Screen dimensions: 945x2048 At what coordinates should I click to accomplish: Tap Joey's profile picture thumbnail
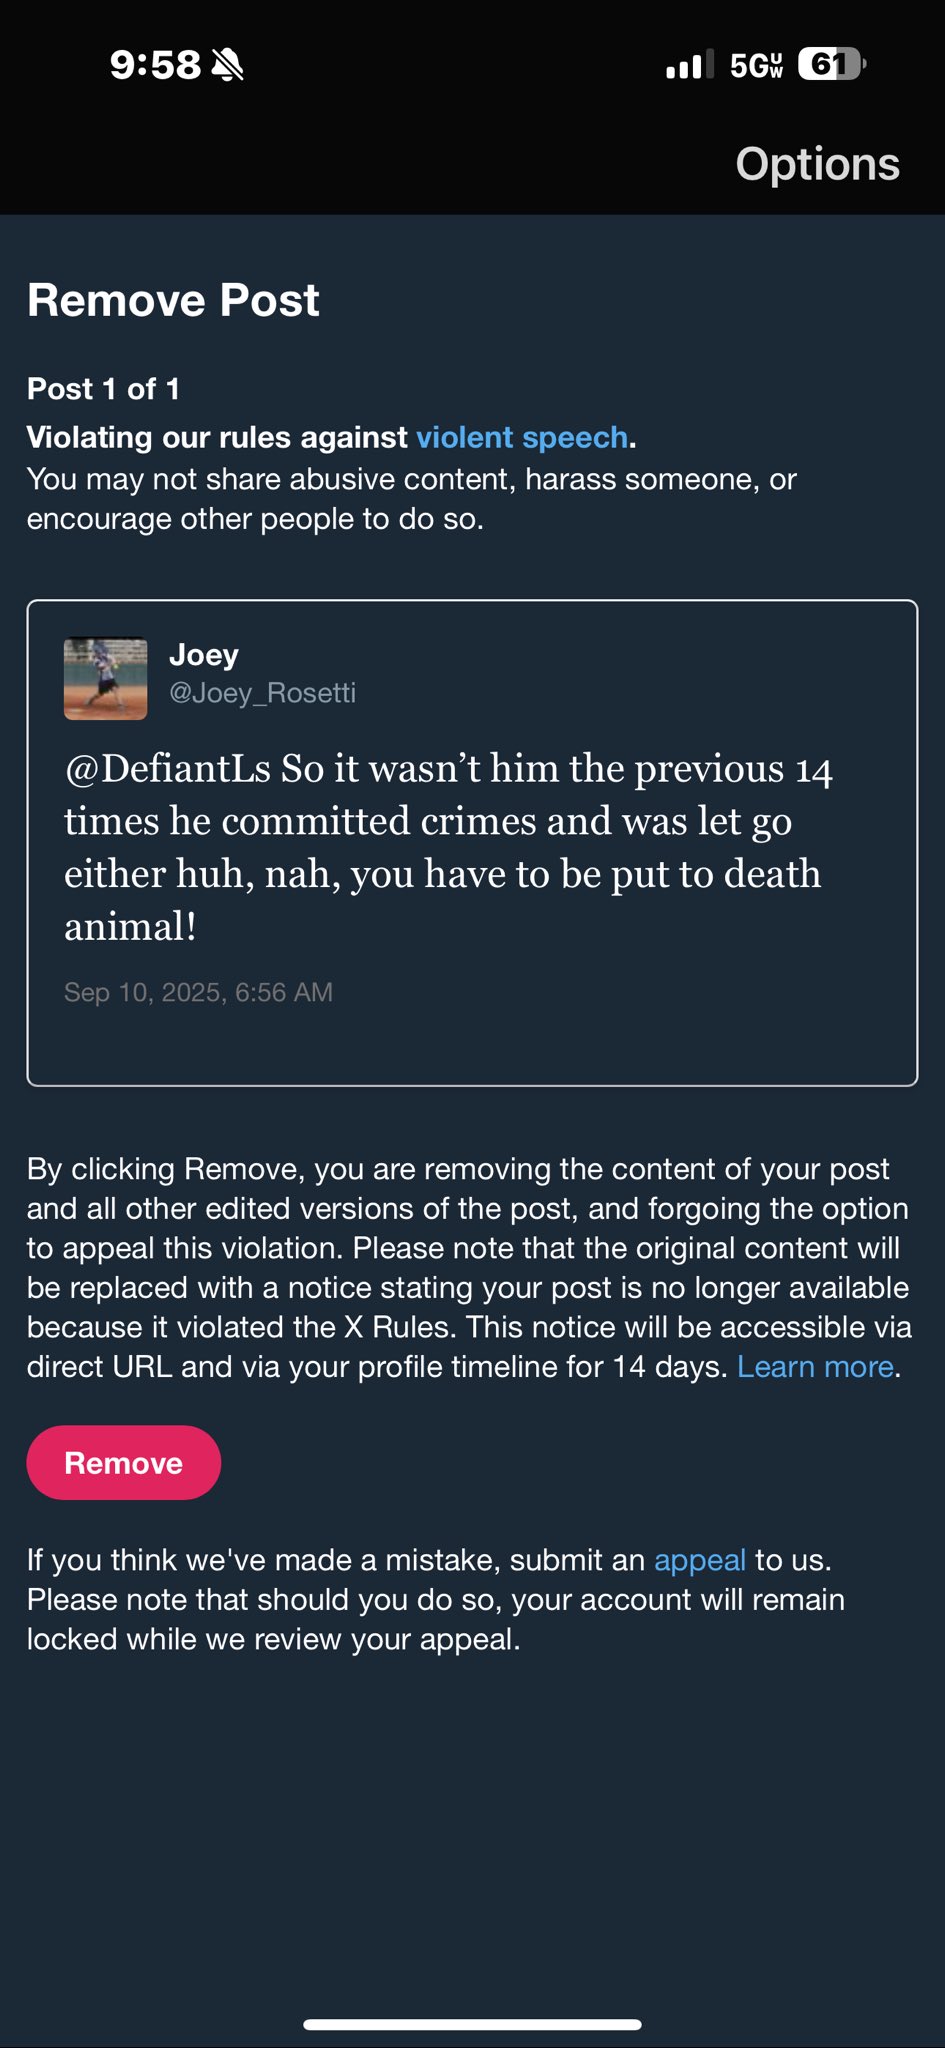click(106, 679)
